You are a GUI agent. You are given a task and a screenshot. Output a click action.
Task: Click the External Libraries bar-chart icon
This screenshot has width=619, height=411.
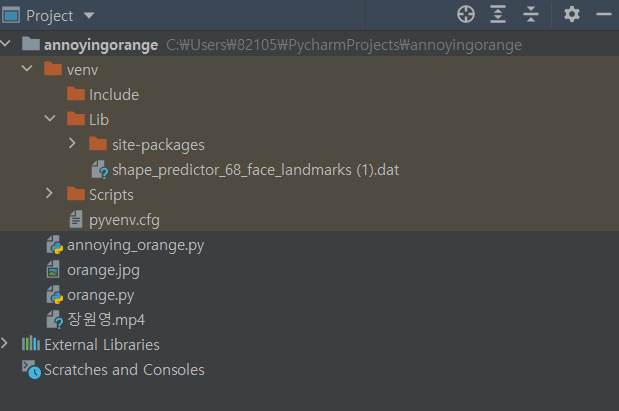(31, 344)
